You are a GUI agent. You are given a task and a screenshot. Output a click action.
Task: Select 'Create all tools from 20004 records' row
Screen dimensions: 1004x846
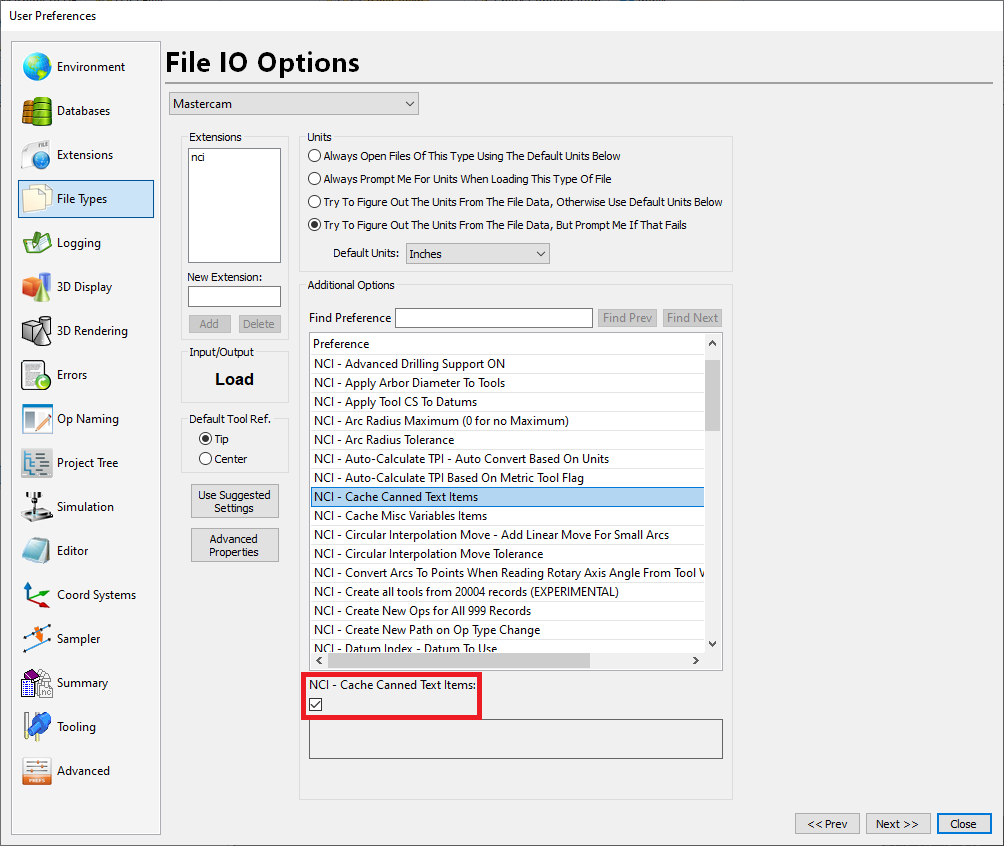(x=507, y=592)
